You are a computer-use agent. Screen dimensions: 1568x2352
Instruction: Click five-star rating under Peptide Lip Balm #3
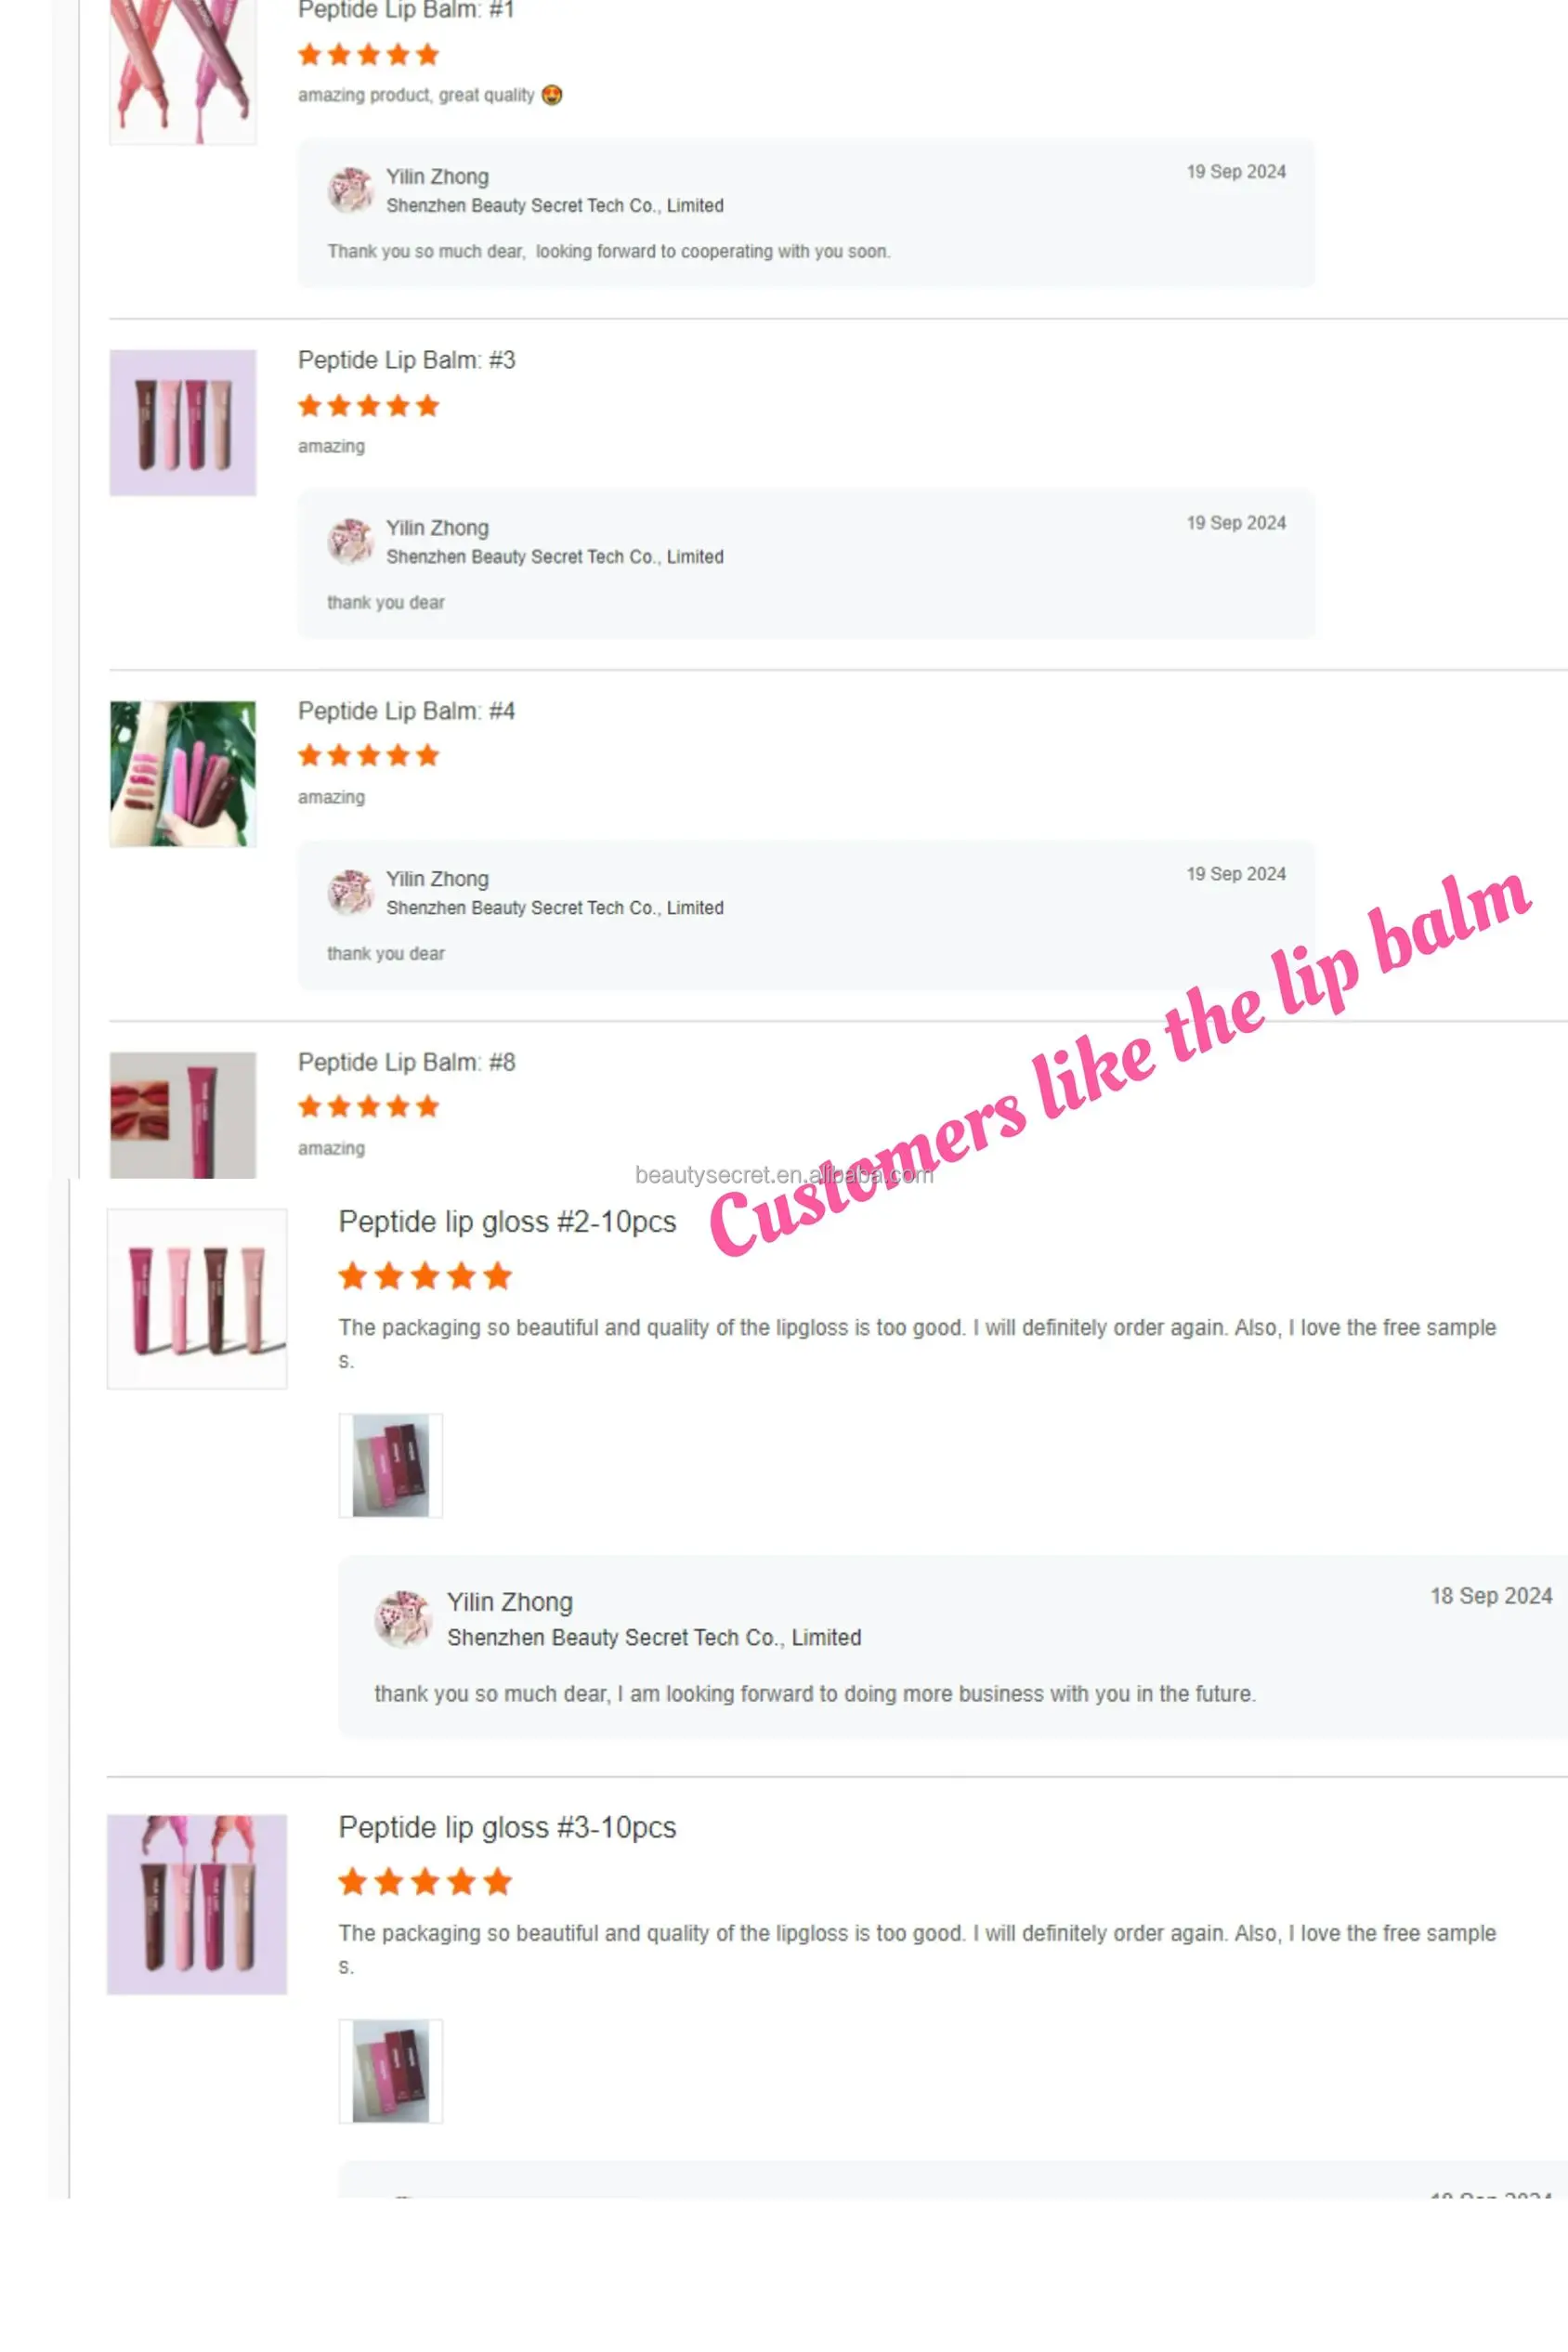click(369, 406)
